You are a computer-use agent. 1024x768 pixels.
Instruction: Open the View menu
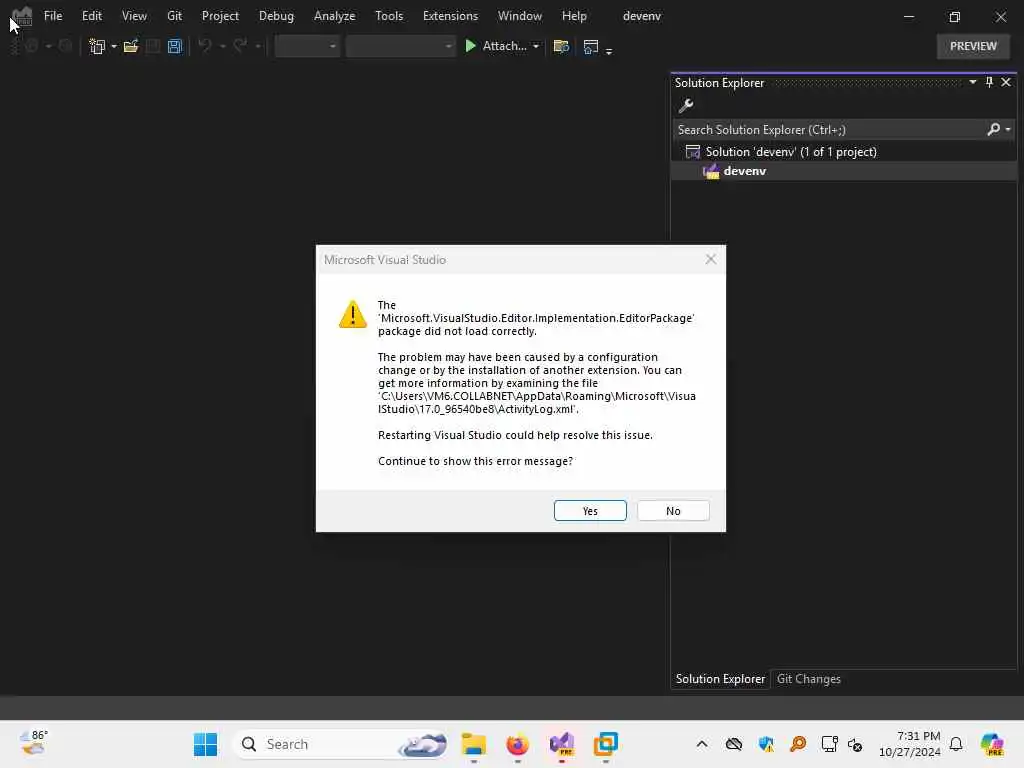coord(135,16)
